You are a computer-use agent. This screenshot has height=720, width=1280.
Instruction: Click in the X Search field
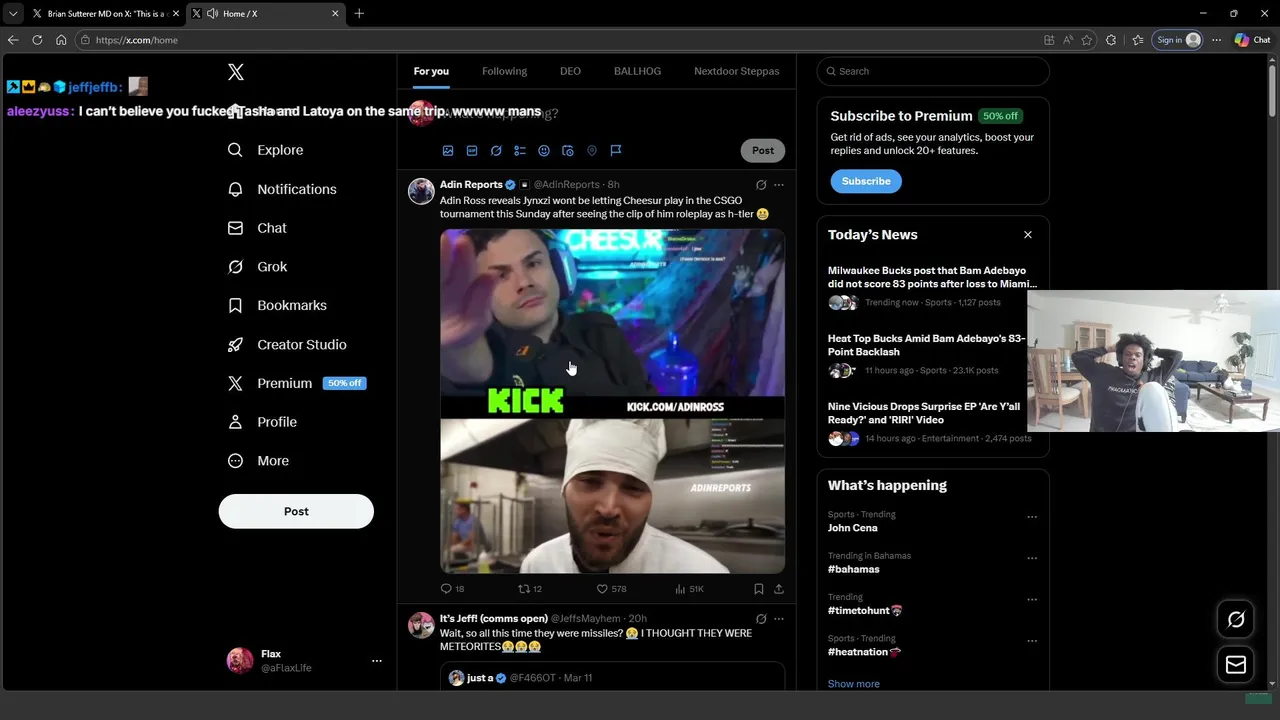933,71
